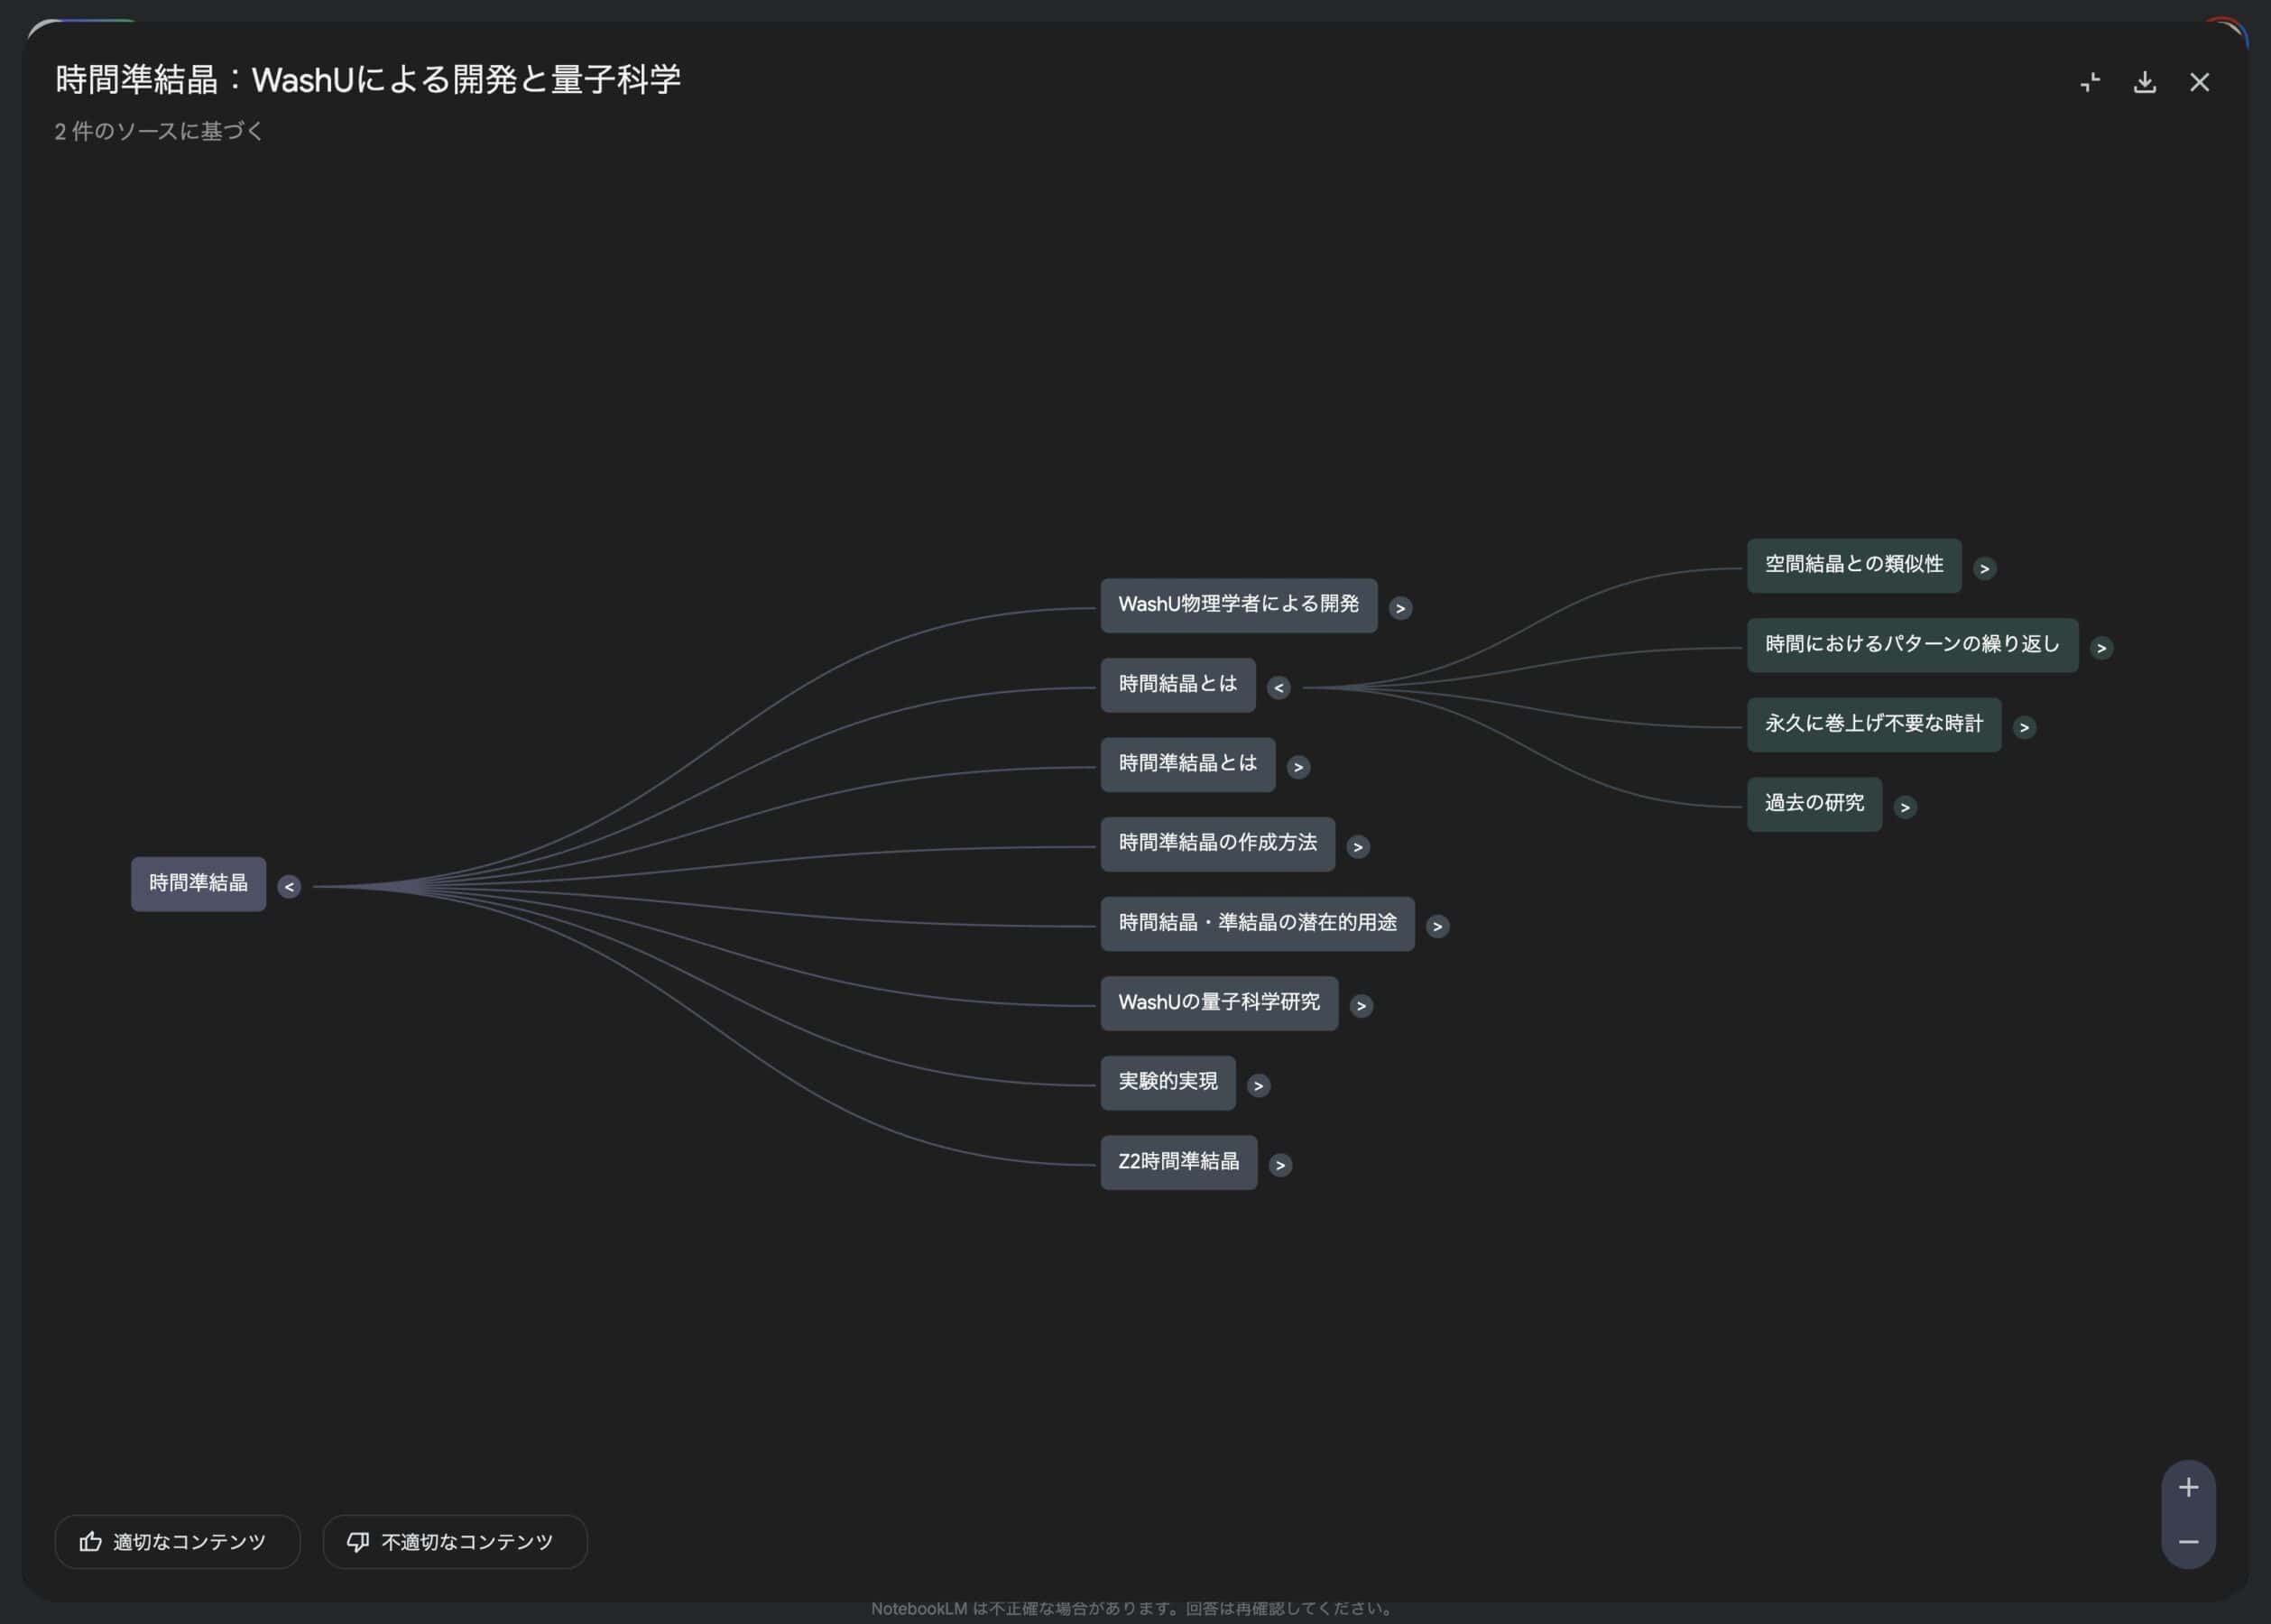Close the mind map panel

click(x=2199, y=82)
